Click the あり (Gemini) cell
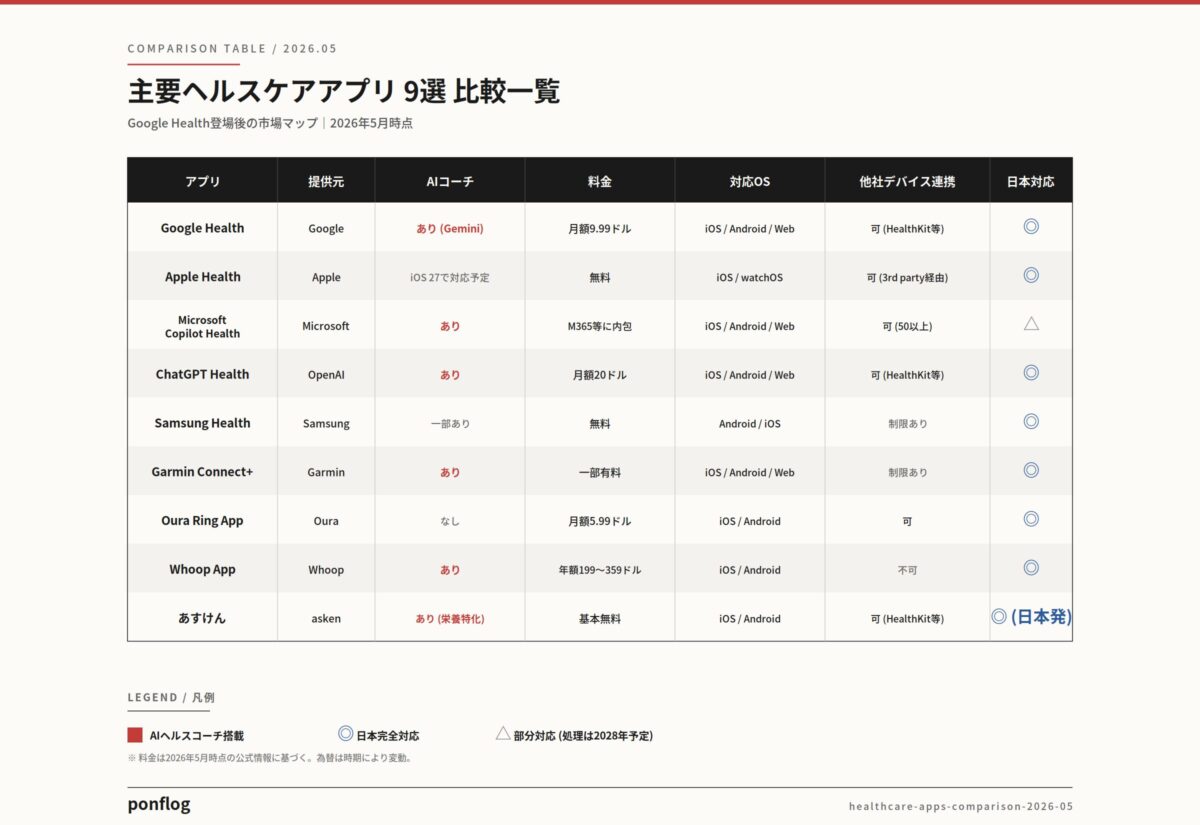 point(450,228)
